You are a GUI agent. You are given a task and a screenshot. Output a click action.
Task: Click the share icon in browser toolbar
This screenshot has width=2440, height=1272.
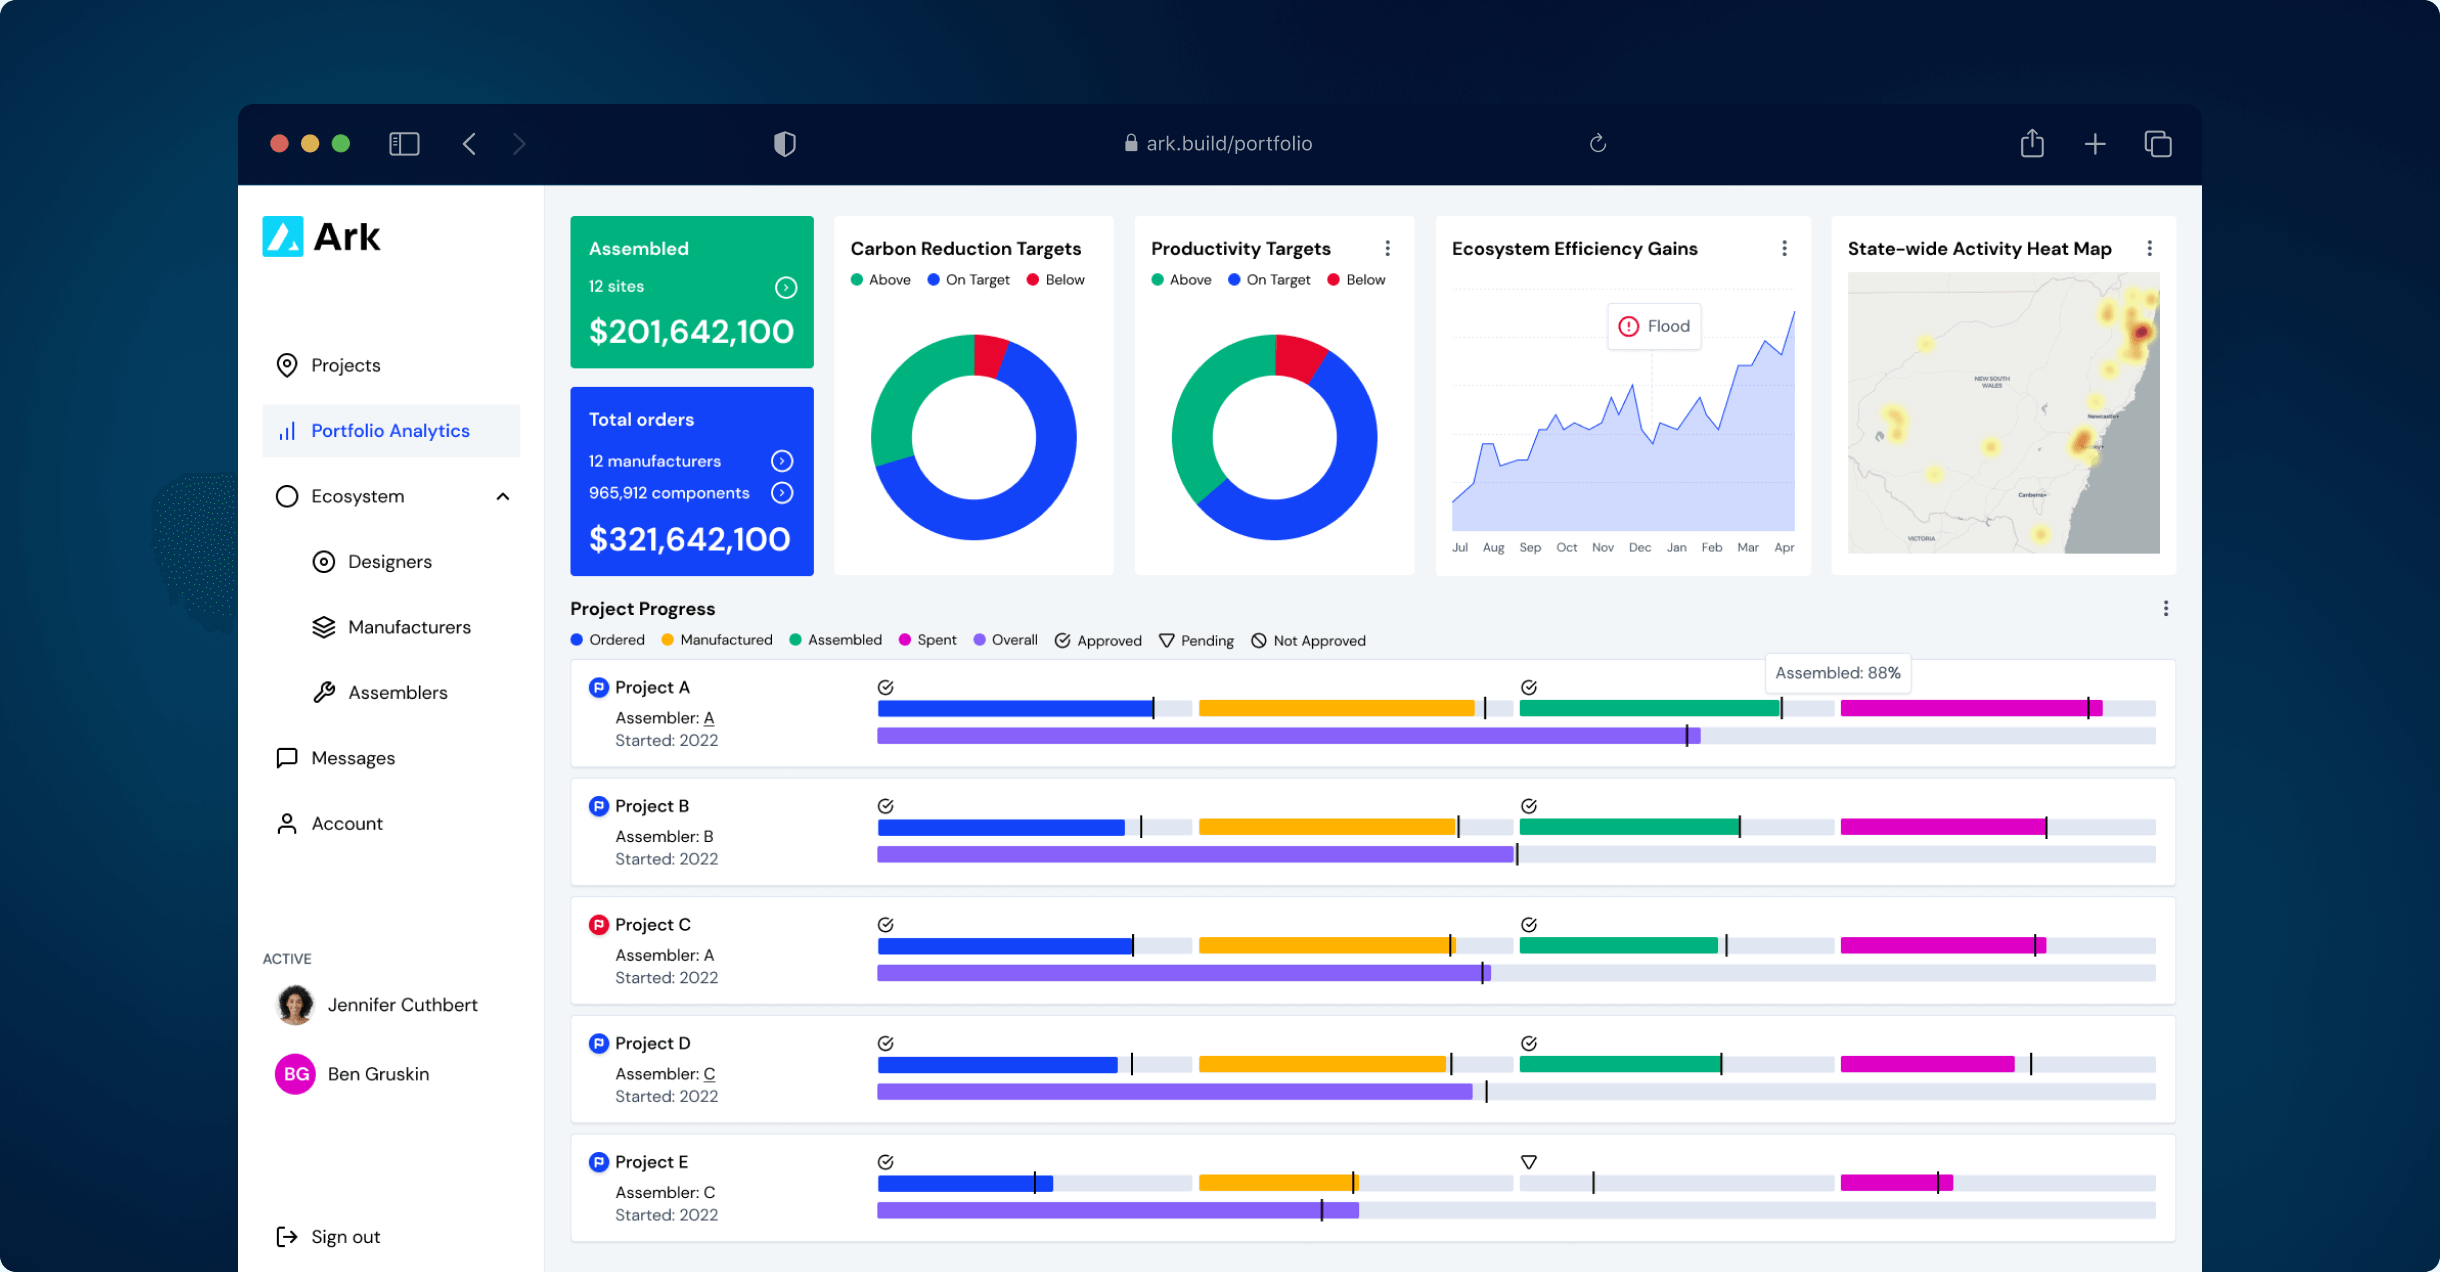point(2031,144)
